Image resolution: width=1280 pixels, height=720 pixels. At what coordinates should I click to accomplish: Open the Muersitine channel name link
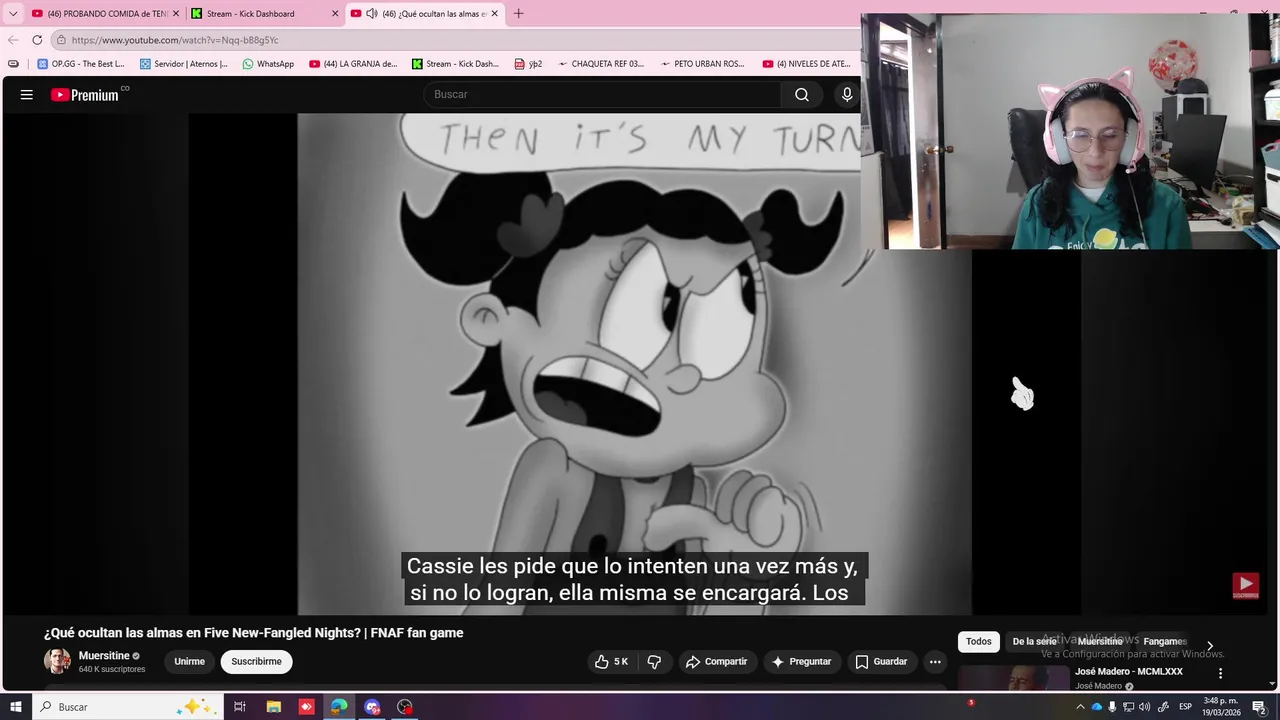[104, 656]
